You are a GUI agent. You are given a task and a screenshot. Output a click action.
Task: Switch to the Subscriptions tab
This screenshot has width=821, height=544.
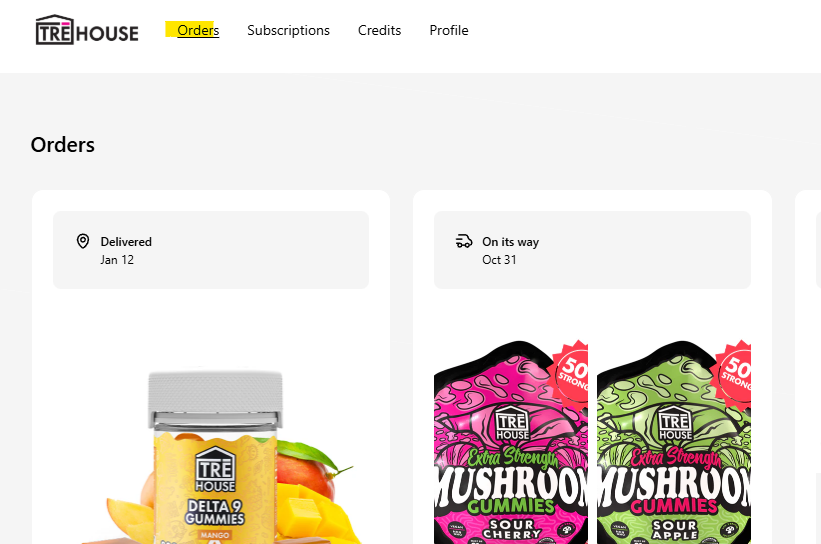point(289,30)
